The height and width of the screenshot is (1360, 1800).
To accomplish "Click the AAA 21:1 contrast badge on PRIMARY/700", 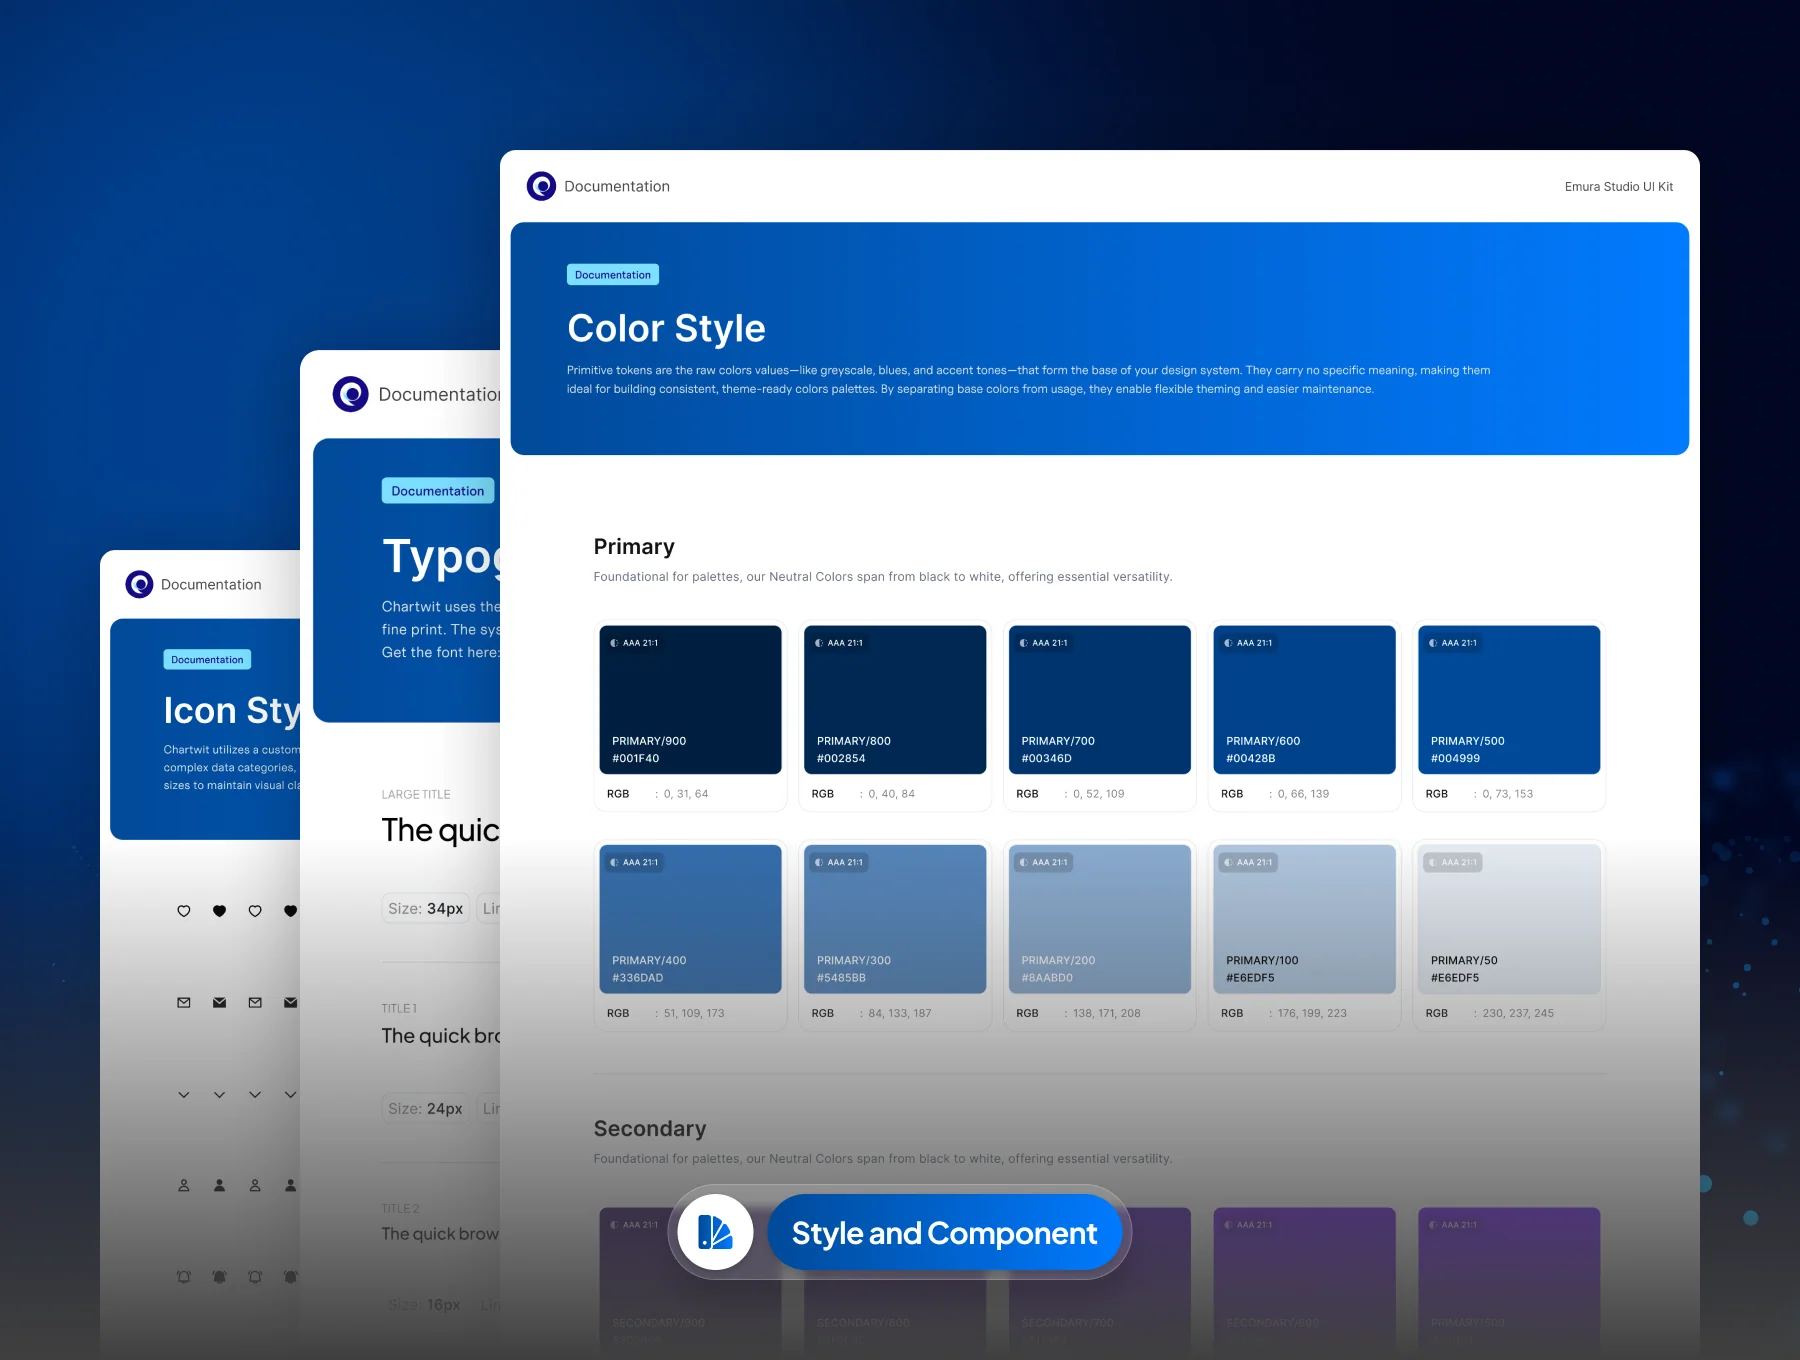I will pyautogui.click(x=1044, y=643).
